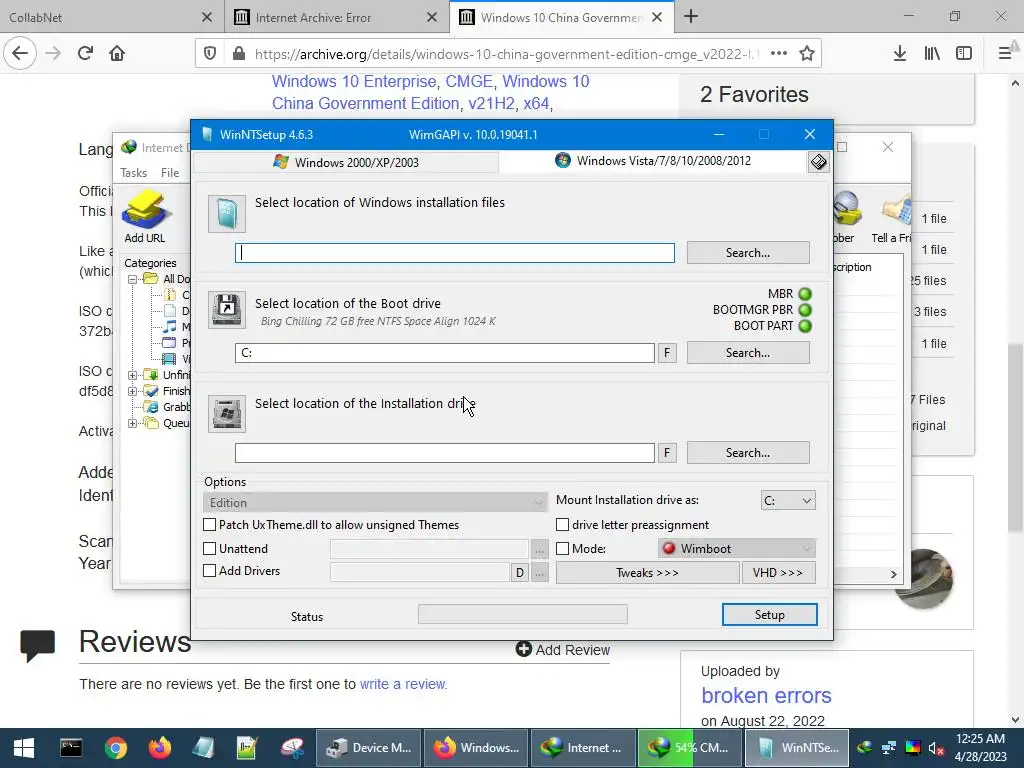Enable Patch UxTheme.dll checkbox
This screenshot has width=1024, height=768.
[x=210, y=524]
